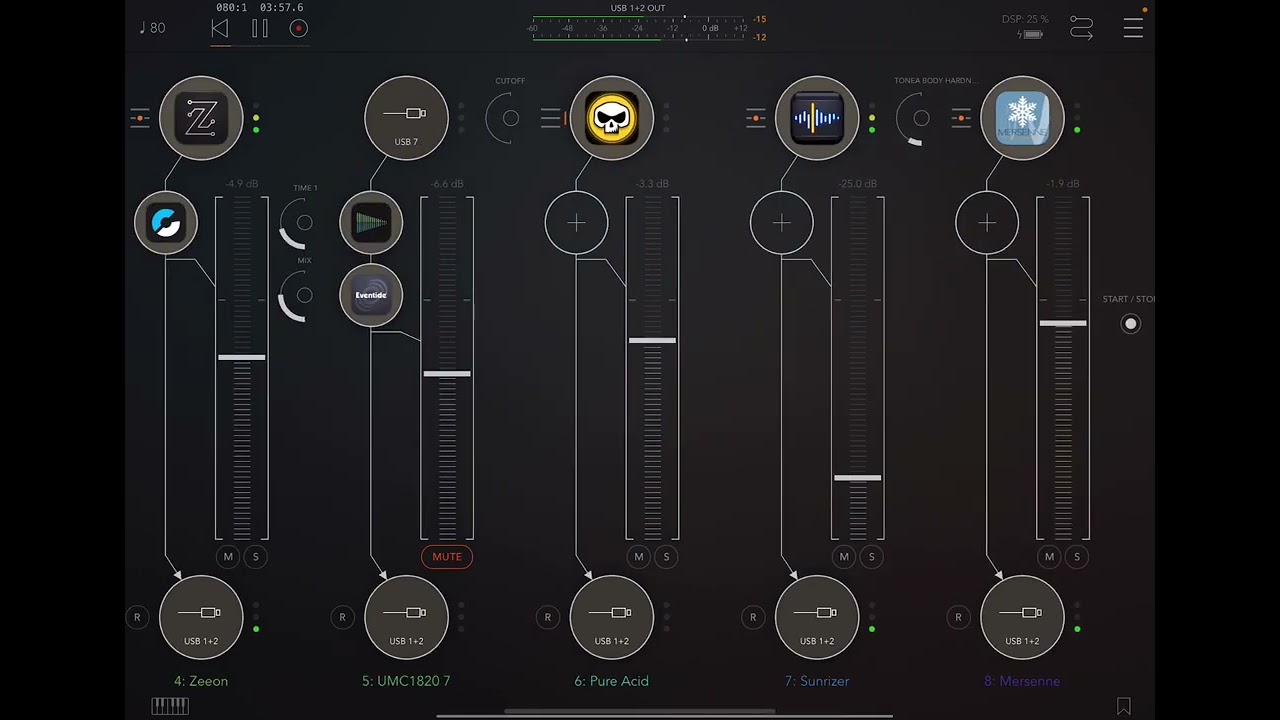Mute the Sunrizer channel
This screenshot has height=720, width=1280.
(x=844, y=557)
